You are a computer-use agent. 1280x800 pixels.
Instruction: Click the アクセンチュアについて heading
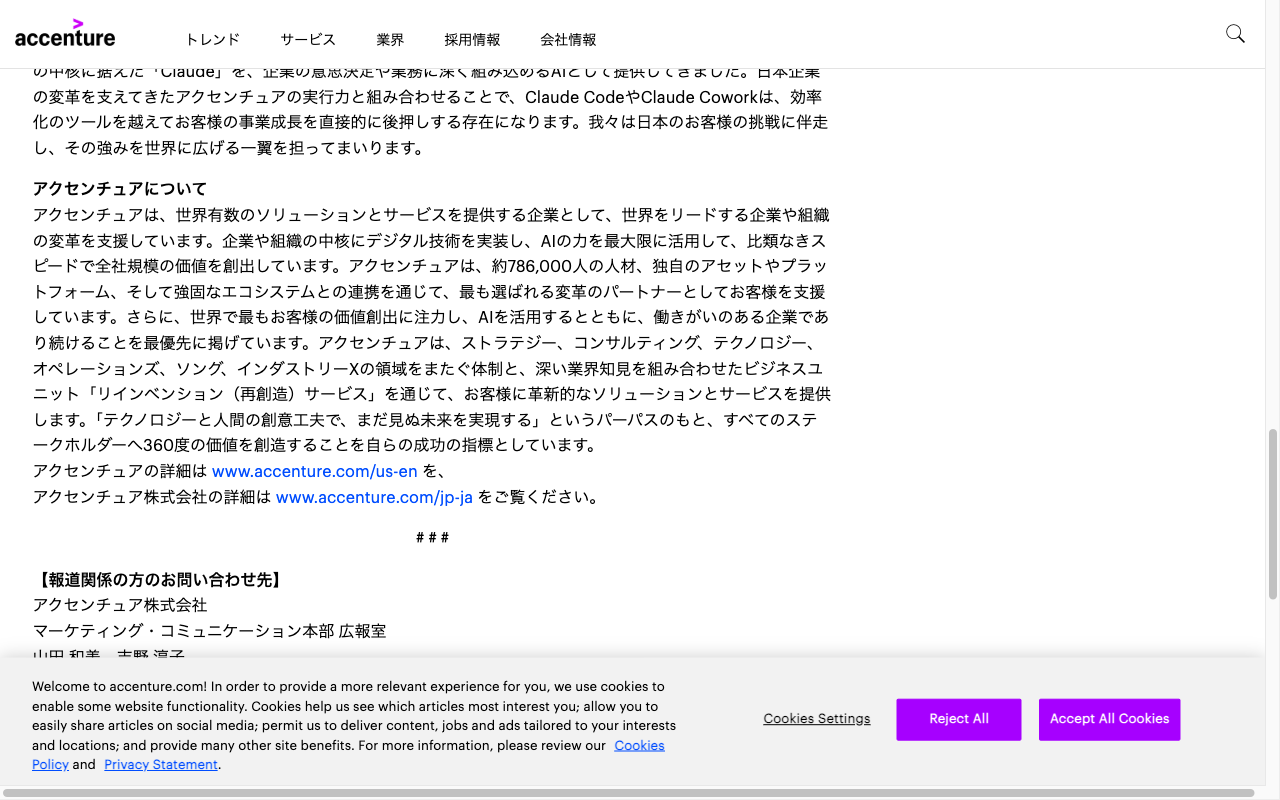point(120,189)
